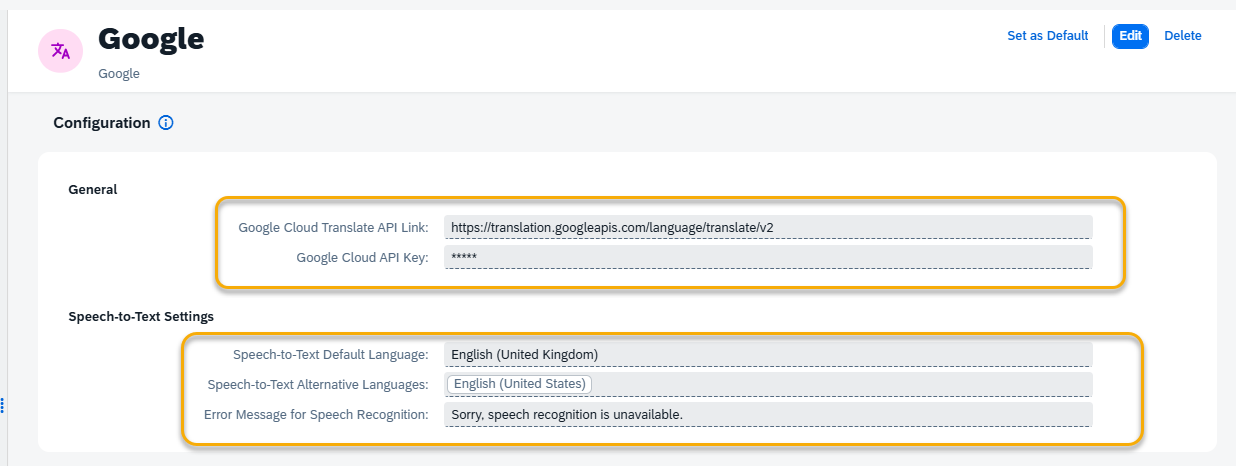
Task: Open the Configuration info icon
Action: pos(166,123)
